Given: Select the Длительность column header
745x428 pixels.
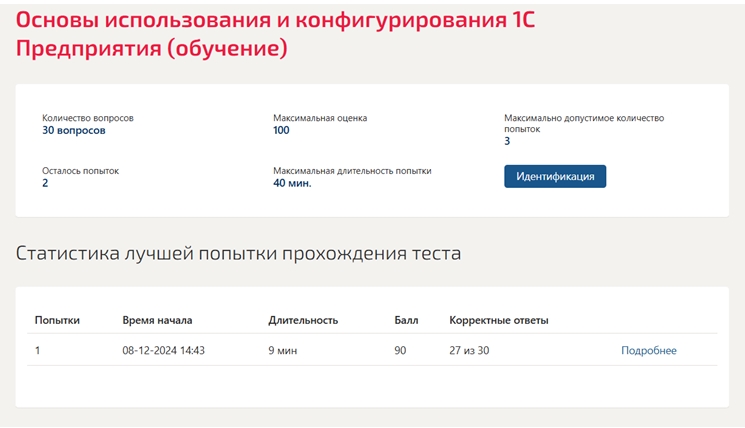Looking at the screenshot, I should point(303,320).
